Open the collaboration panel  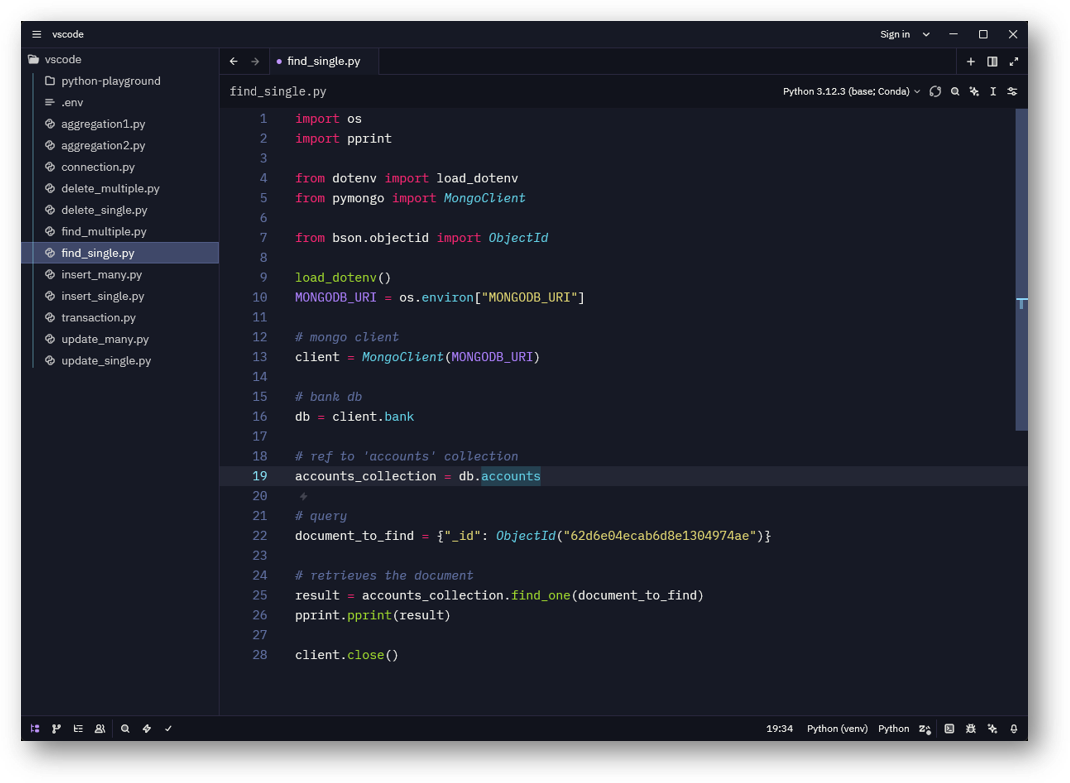100,728
